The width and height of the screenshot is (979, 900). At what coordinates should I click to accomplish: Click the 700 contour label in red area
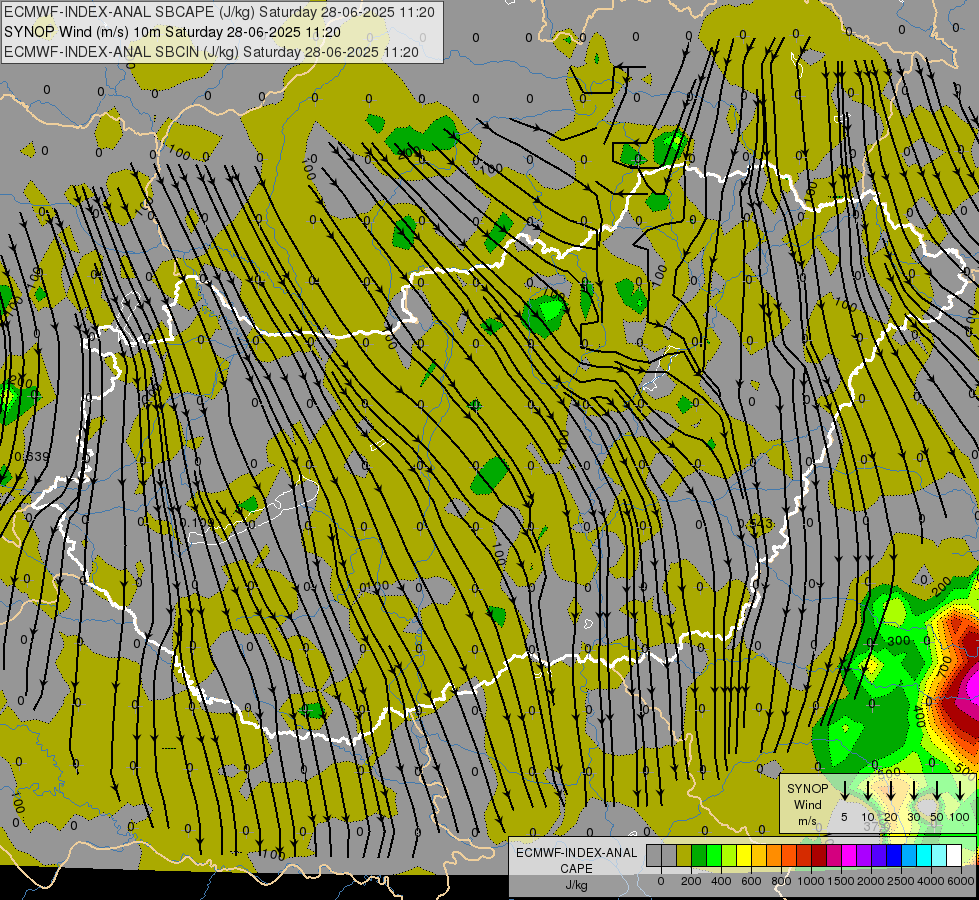[944, 665]
